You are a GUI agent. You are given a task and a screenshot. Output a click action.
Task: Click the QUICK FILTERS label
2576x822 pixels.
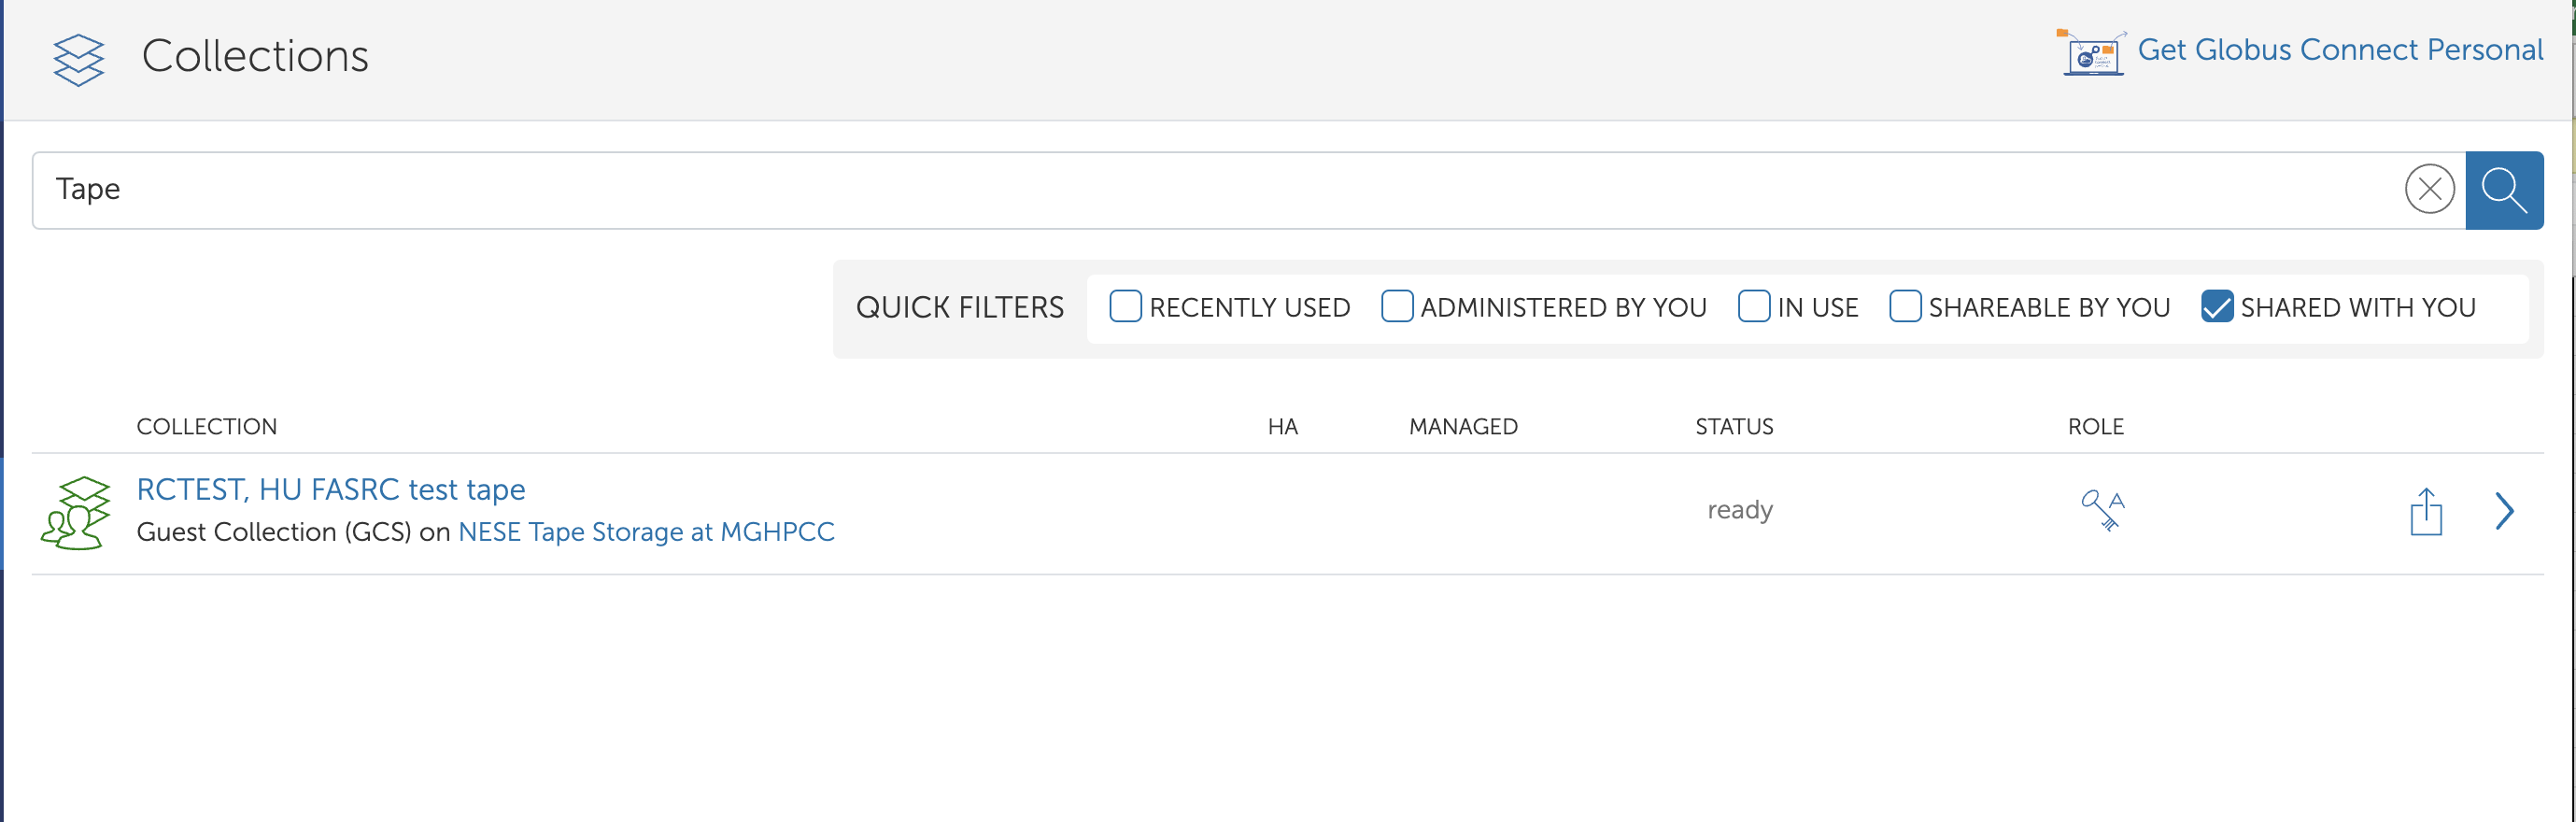click(960, 307)
